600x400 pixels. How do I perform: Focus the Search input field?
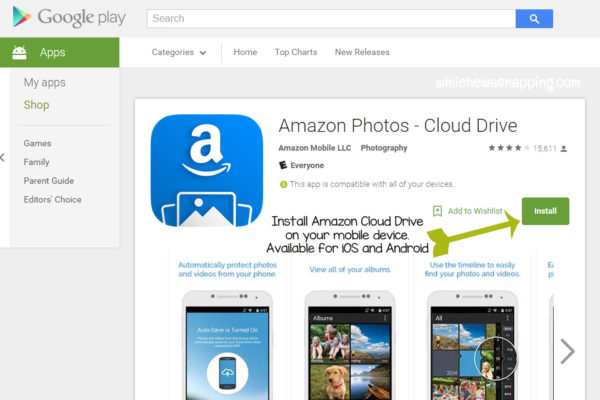coord(331,18)
